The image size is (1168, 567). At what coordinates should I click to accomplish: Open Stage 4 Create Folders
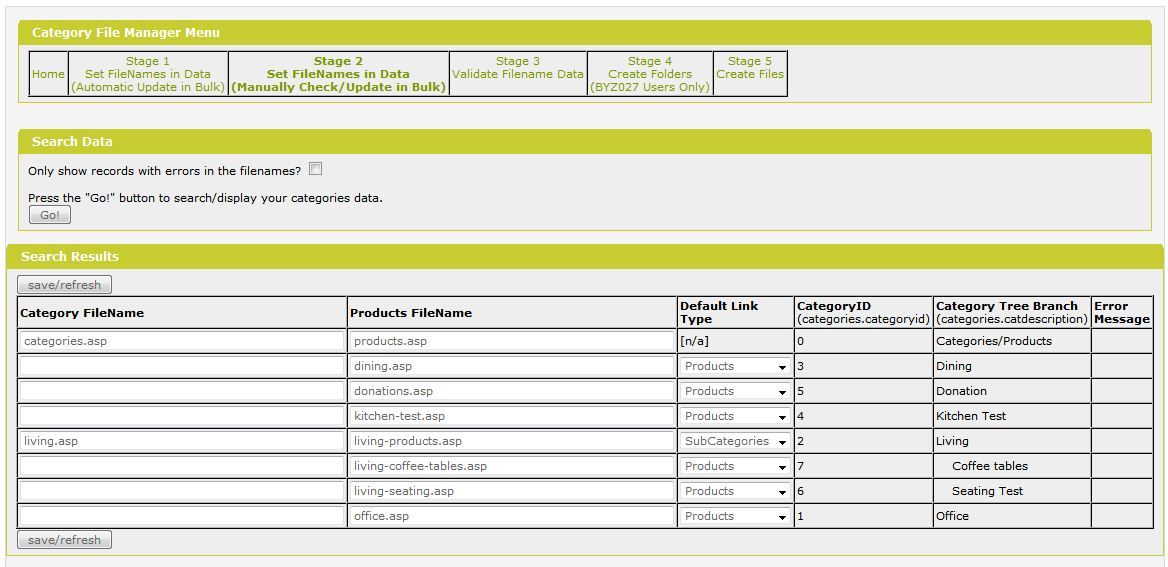click(650, 74)
